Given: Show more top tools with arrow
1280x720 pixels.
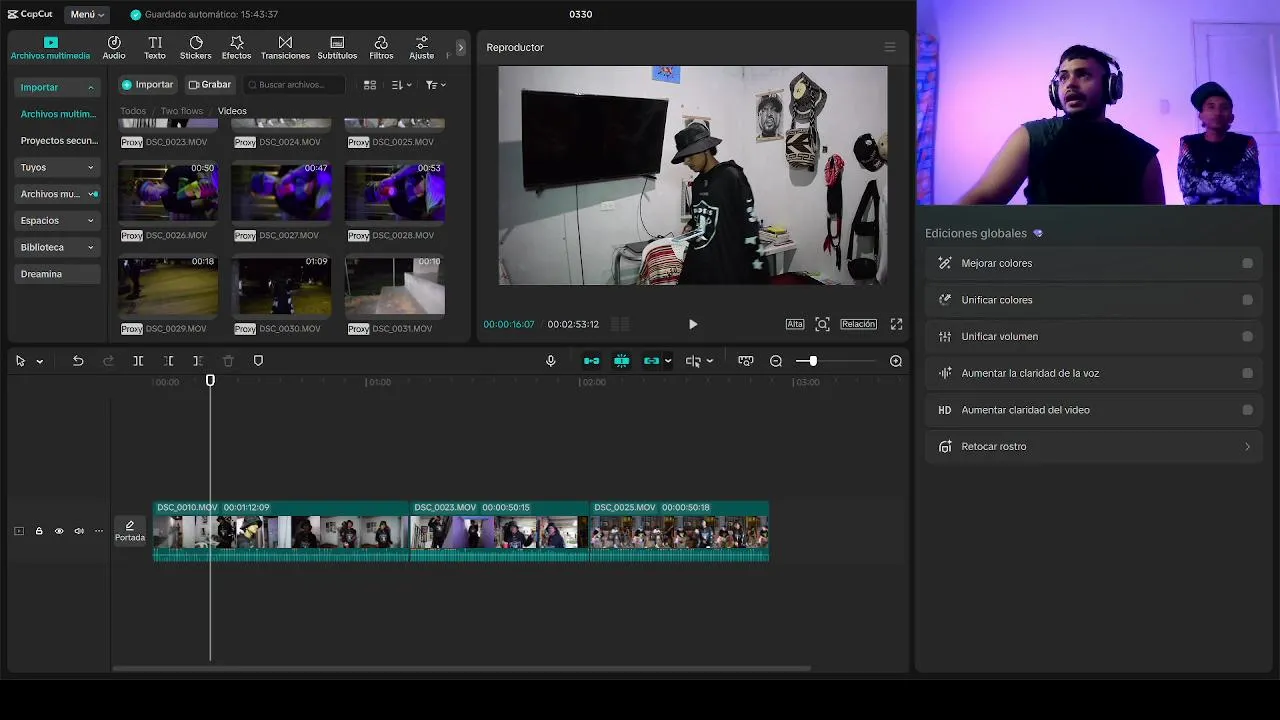Looking at the screenshot, I should [460, 47].
